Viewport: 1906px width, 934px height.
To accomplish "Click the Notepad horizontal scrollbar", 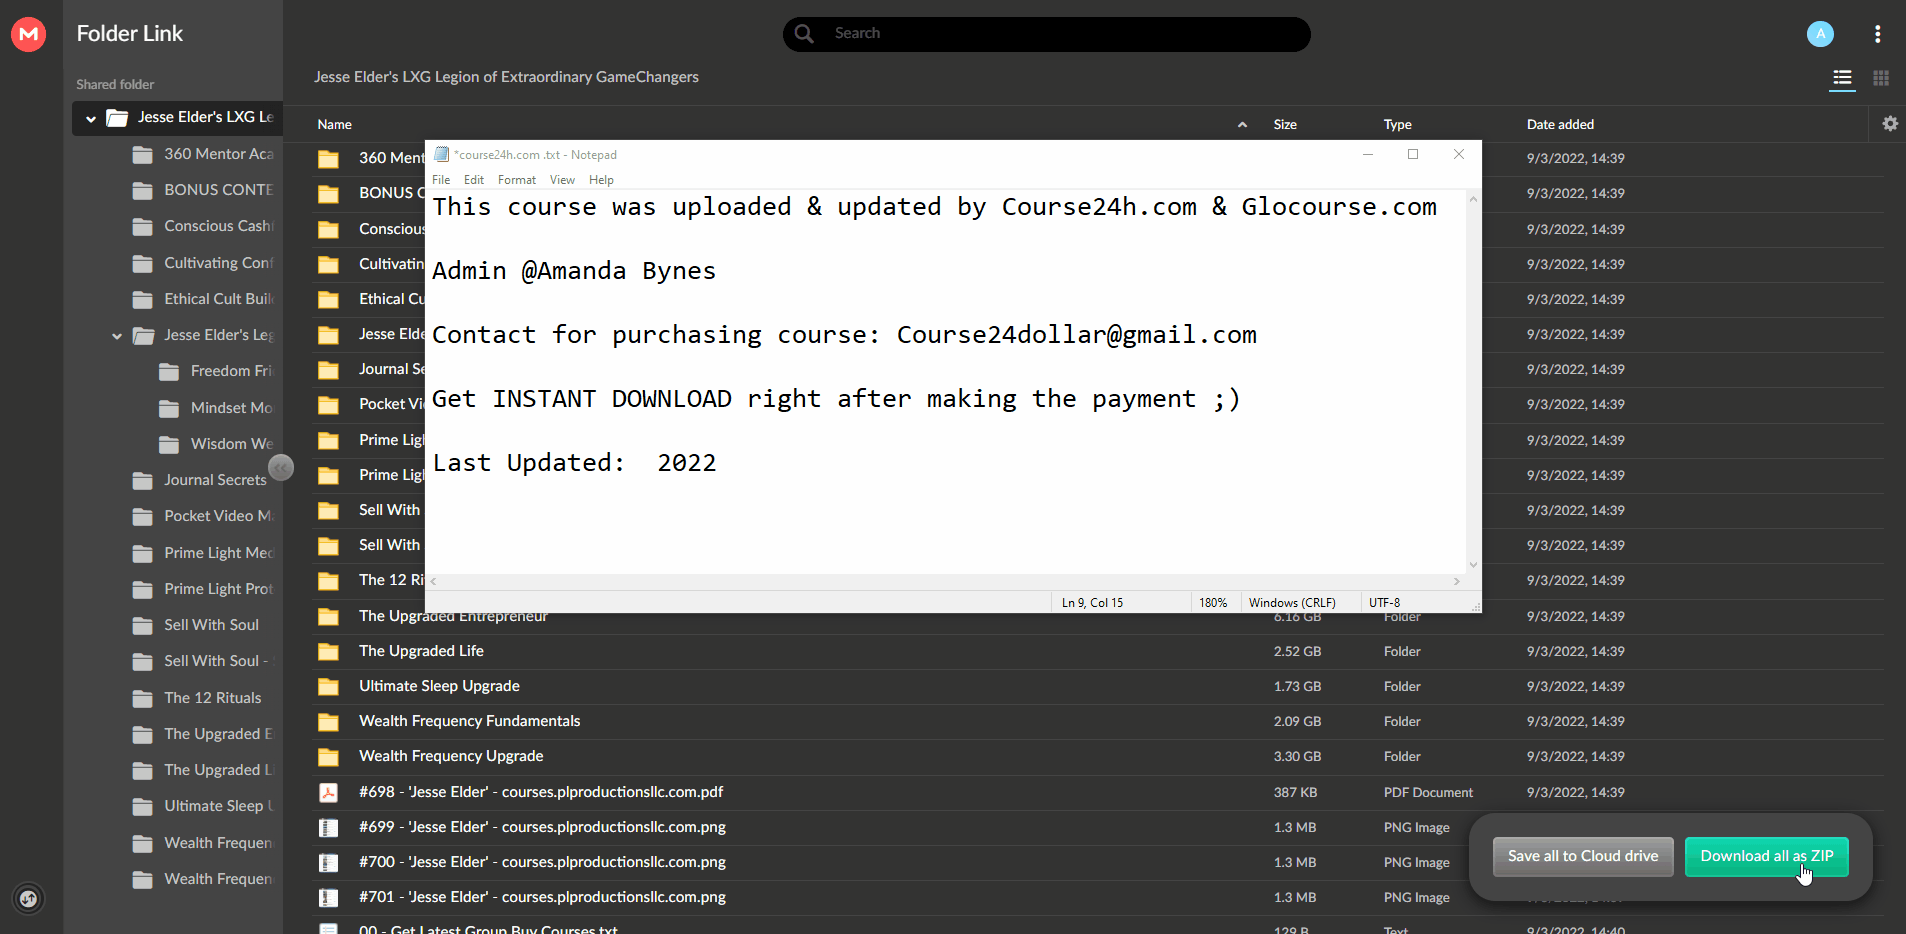I will coord(945,581).
